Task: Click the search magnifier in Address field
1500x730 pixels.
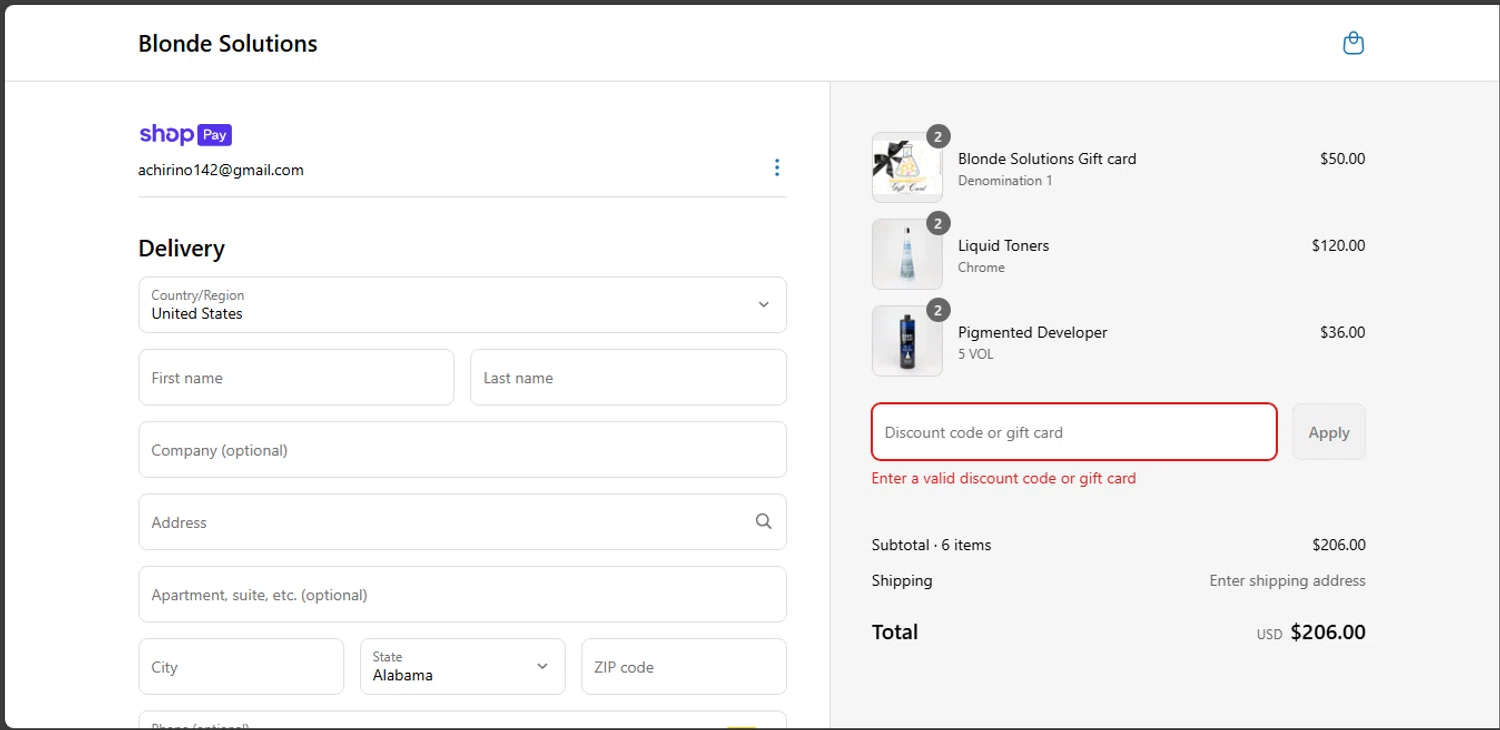Action: pyautogui.click(x=763, y=521)
